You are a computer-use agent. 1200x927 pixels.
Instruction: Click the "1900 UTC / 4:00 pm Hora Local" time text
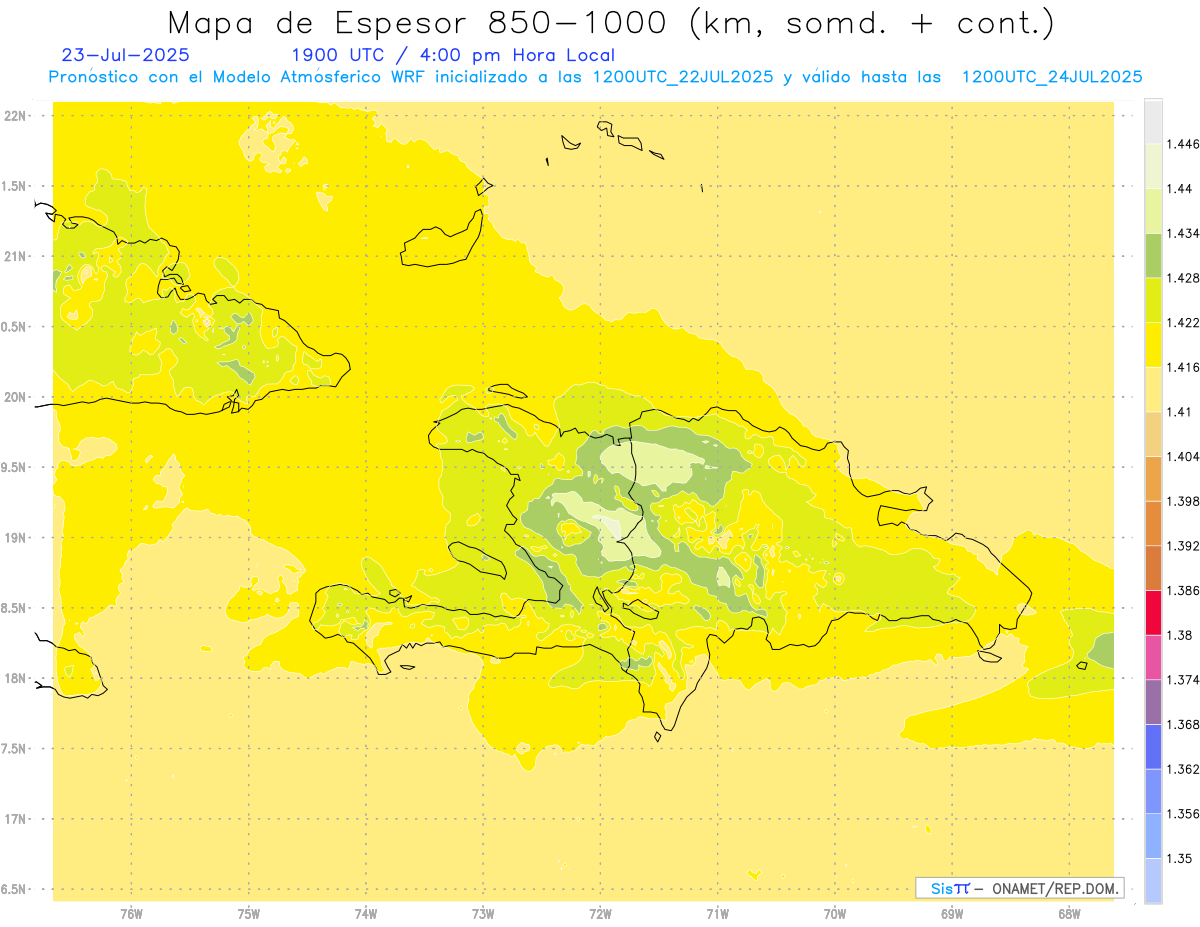coord(453,56)
